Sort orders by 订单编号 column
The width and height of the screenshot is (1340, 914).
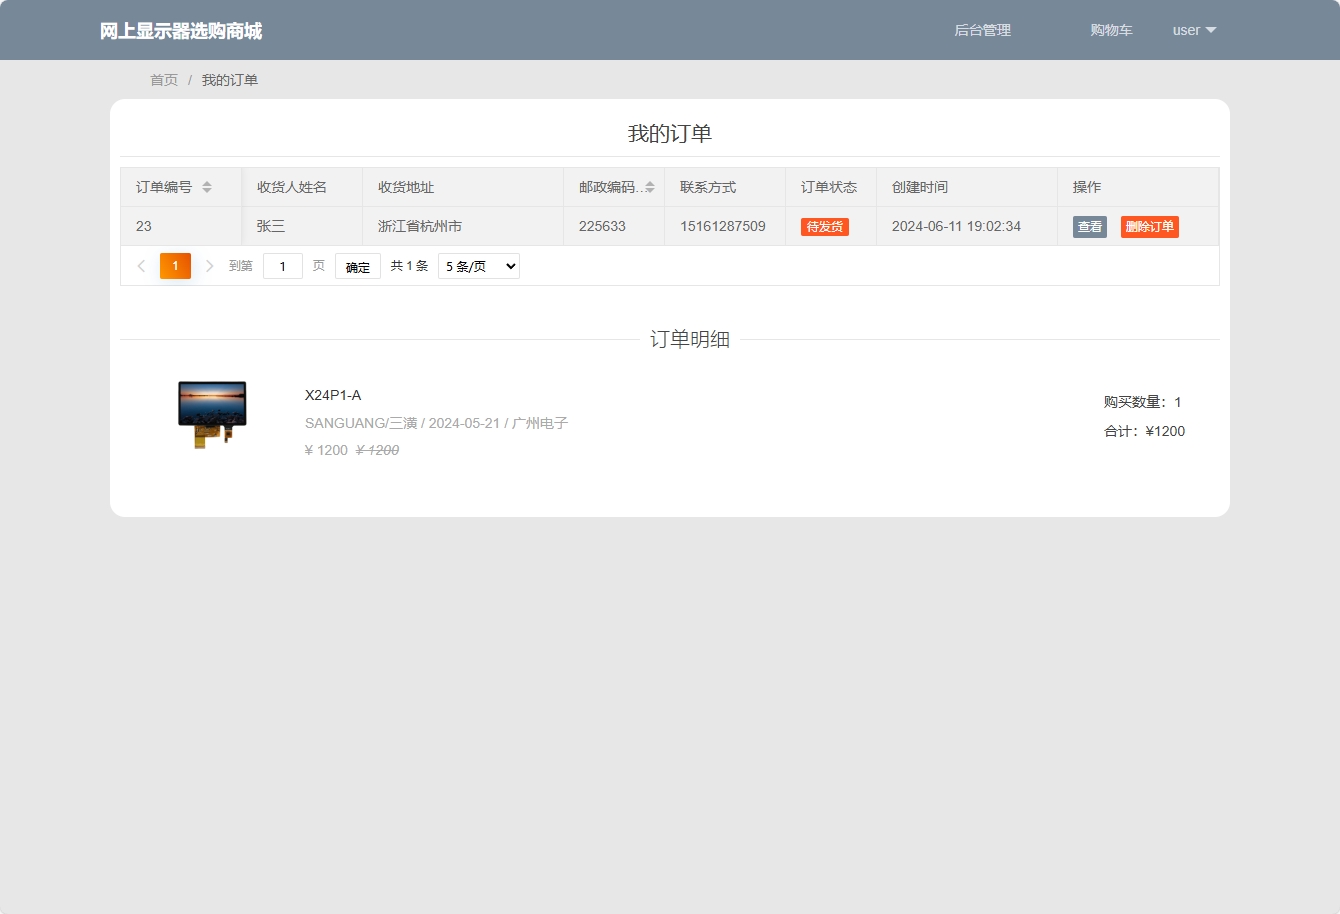point(207,186)
